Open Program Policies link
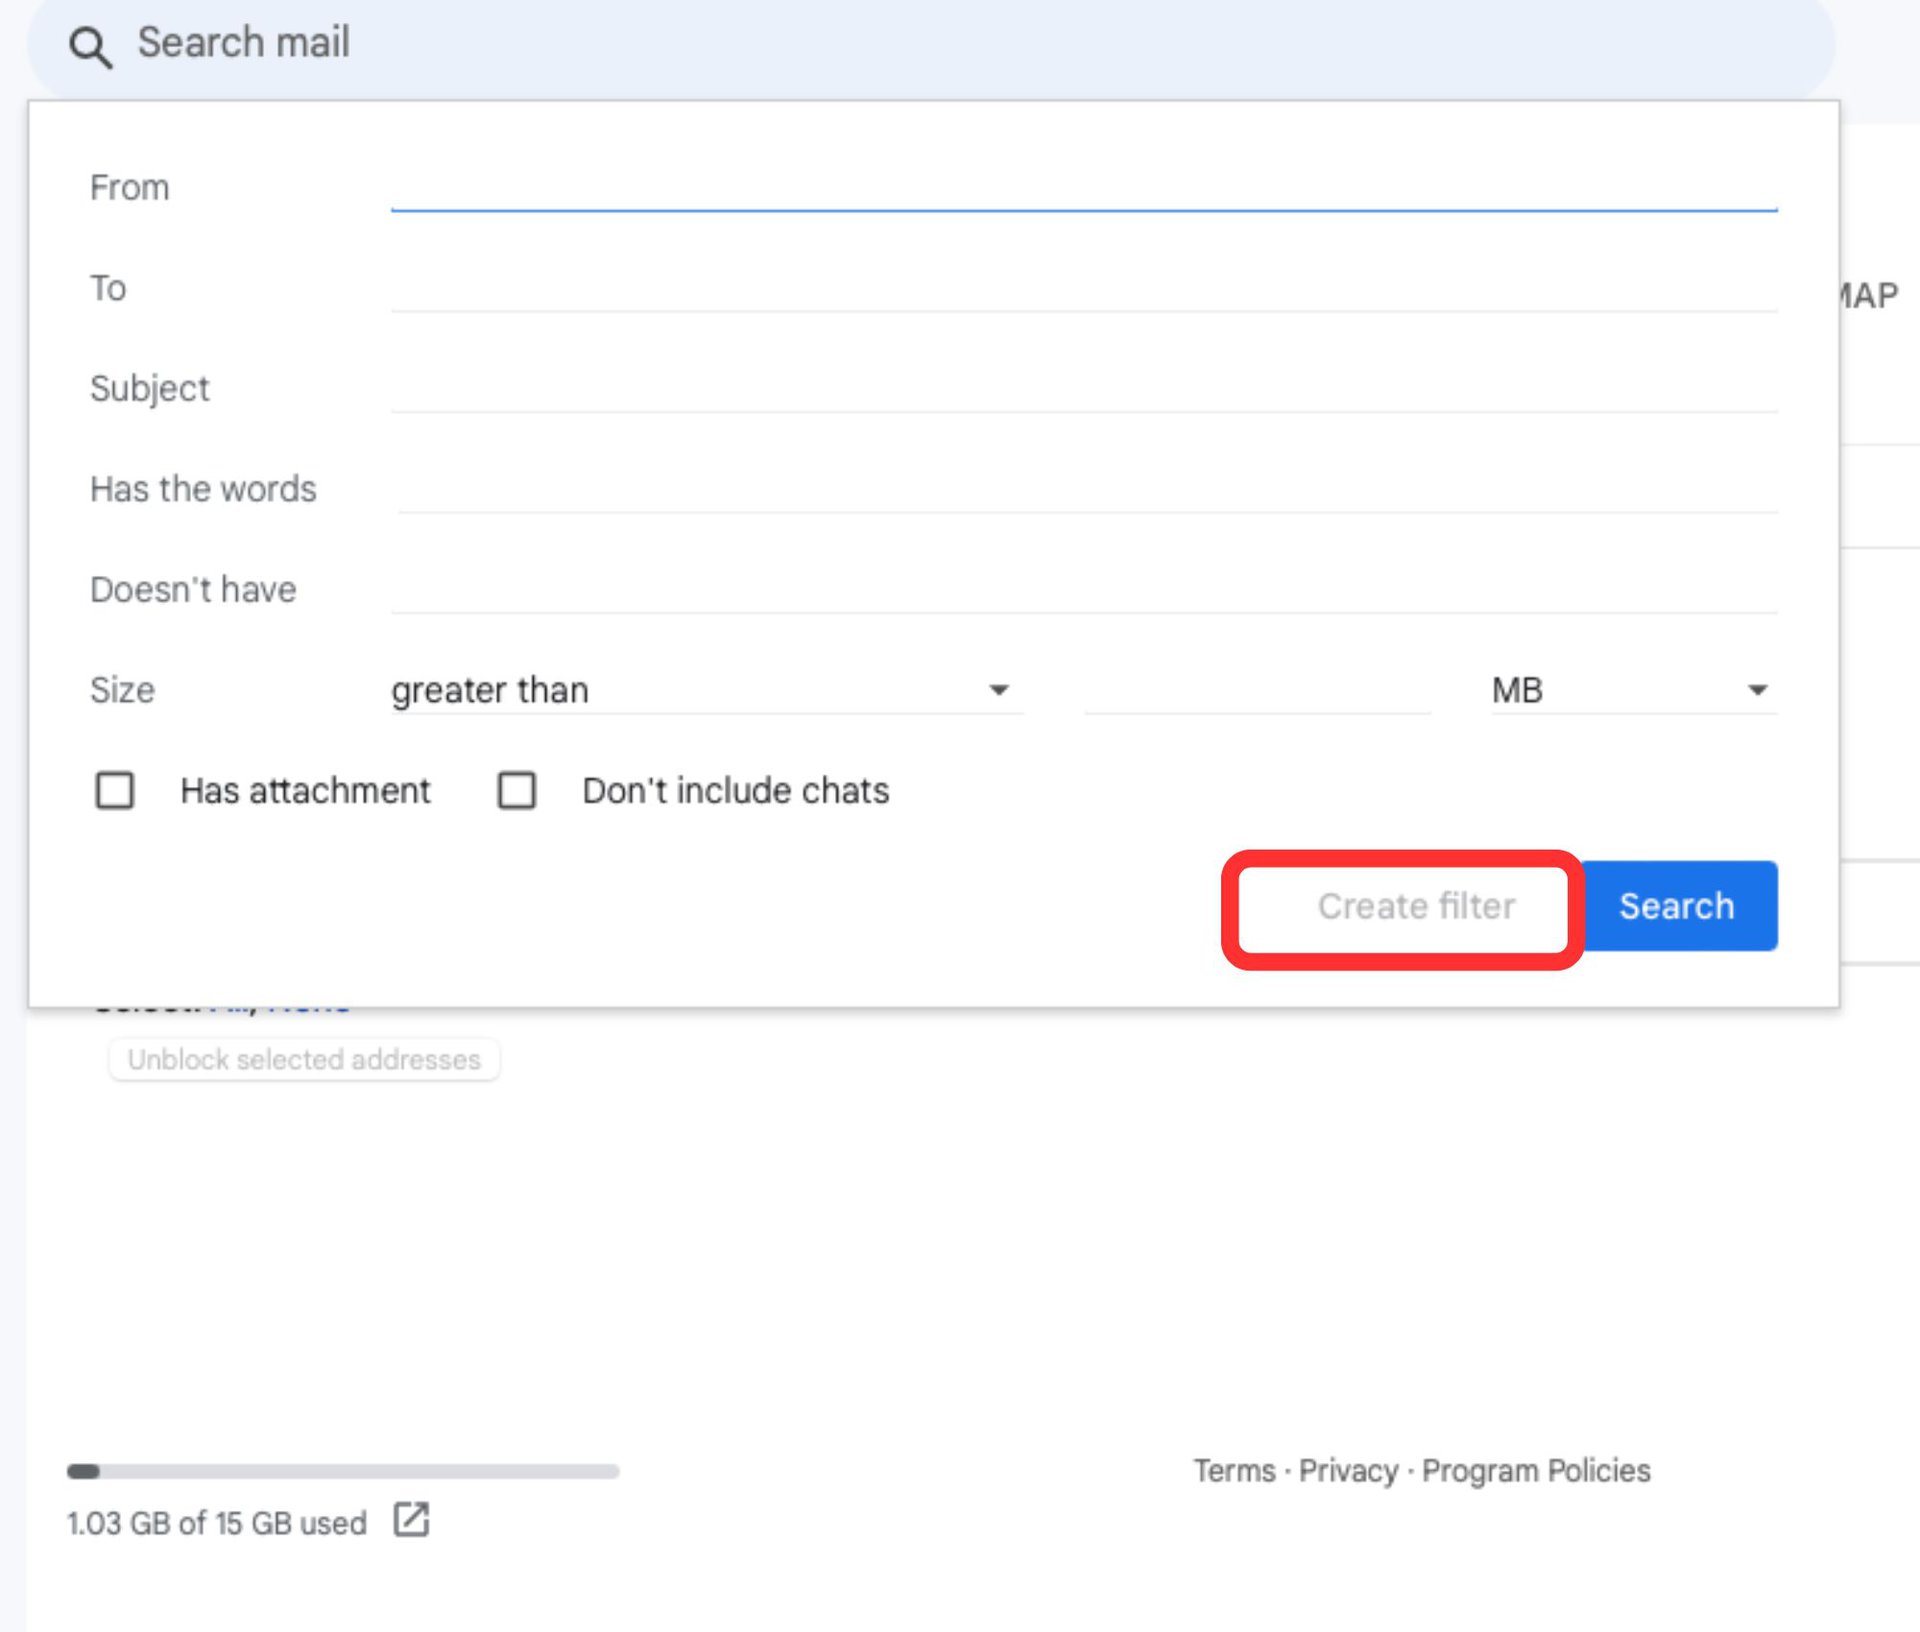Viewport: 1920px width, 1632px height. tap(1536, 1470)
